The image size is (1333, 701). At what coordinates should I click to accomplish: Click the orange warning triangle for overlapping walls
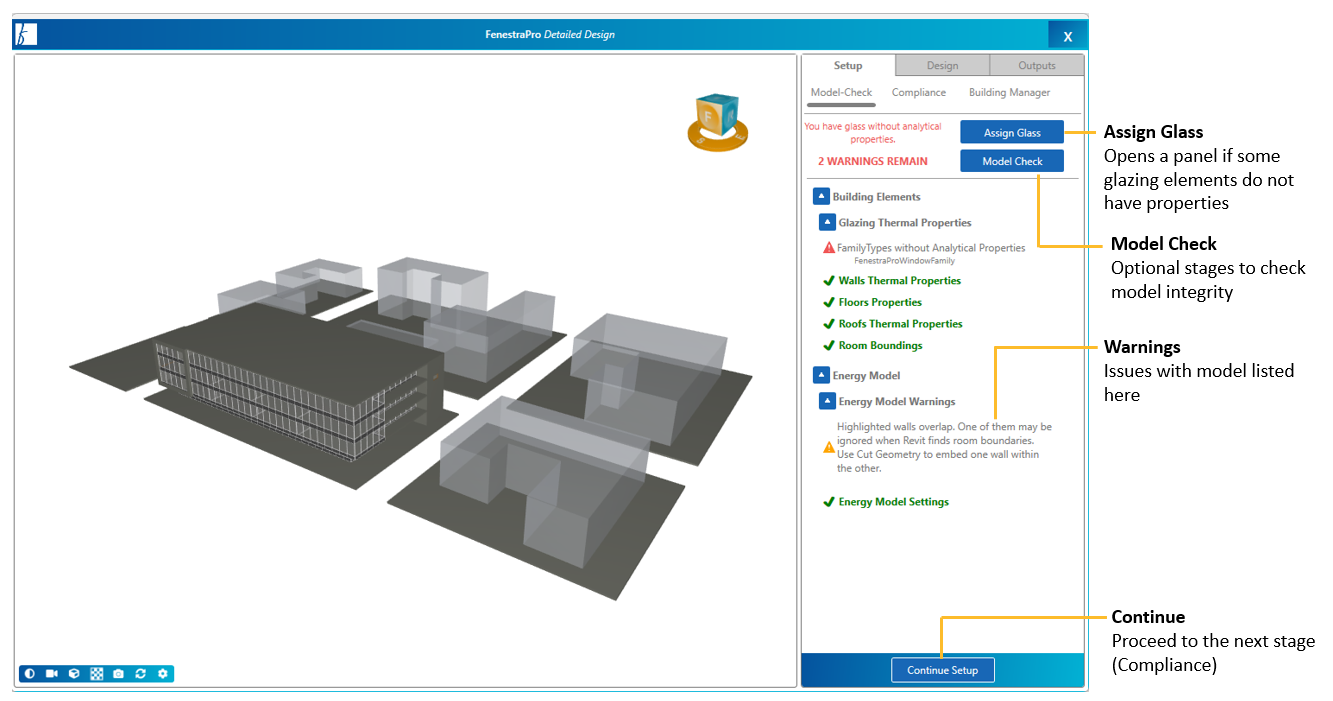click(829, 447)
